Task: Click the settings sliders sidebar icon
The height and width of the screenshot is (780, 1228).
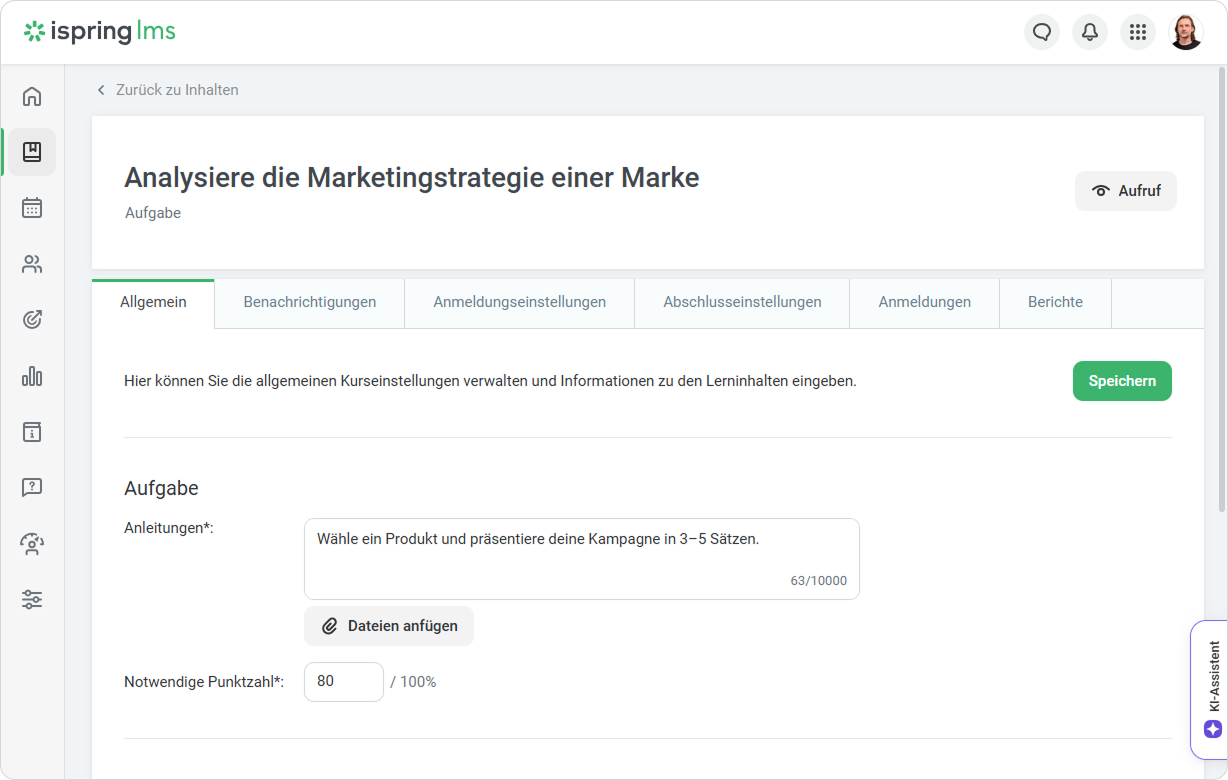Action: [x=32, y=600]
